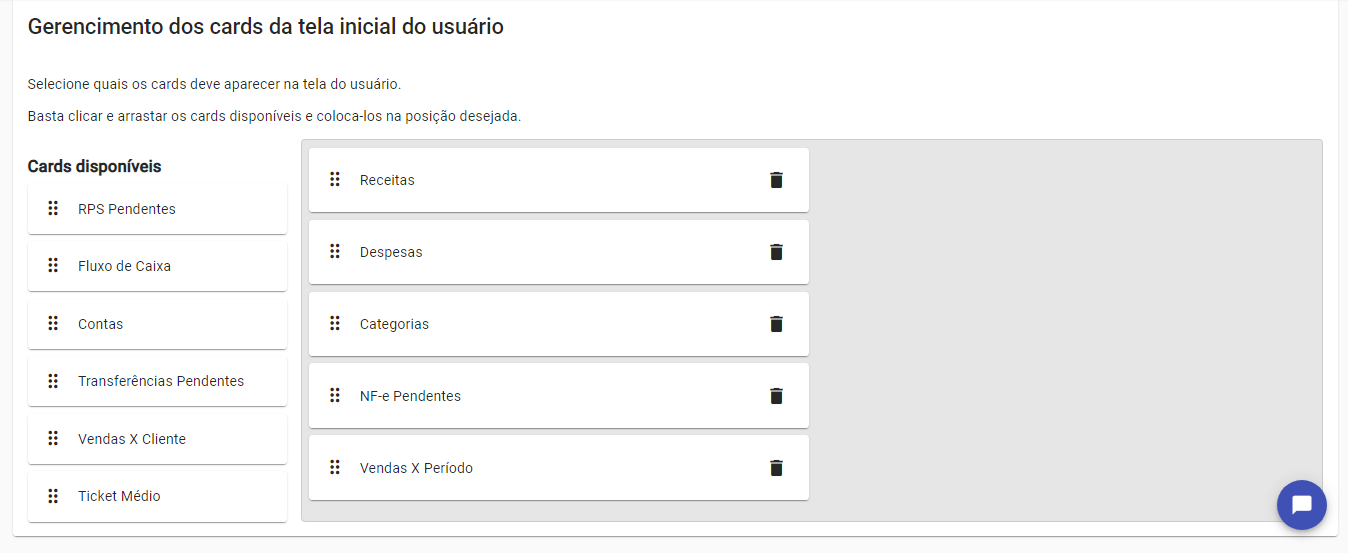Viewport: 1348px width, 553px height.
Task: Remove the Vendas X Período card
Action: click(x=776, y=468)
